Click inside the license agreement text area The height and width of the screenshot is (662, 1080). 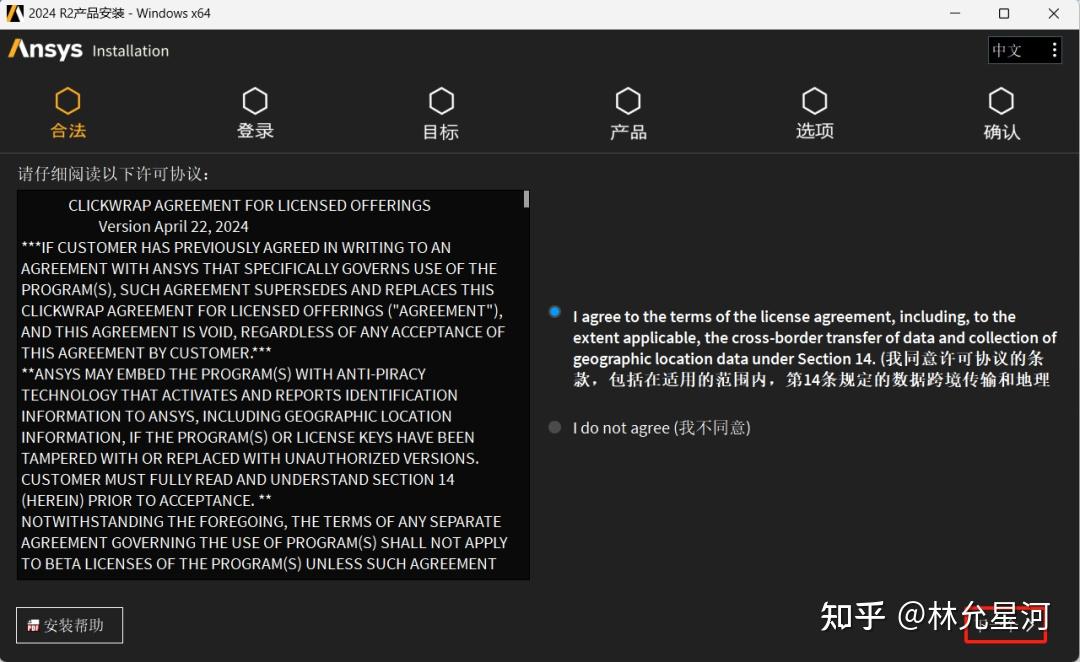pyautogui.click(x=270, y=380)
